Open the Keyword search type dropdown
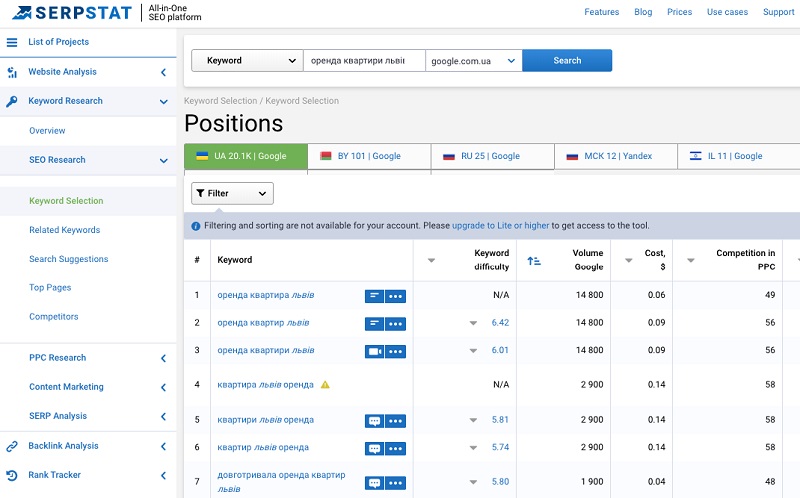800x498 pixels. click(x=247, y=61)
